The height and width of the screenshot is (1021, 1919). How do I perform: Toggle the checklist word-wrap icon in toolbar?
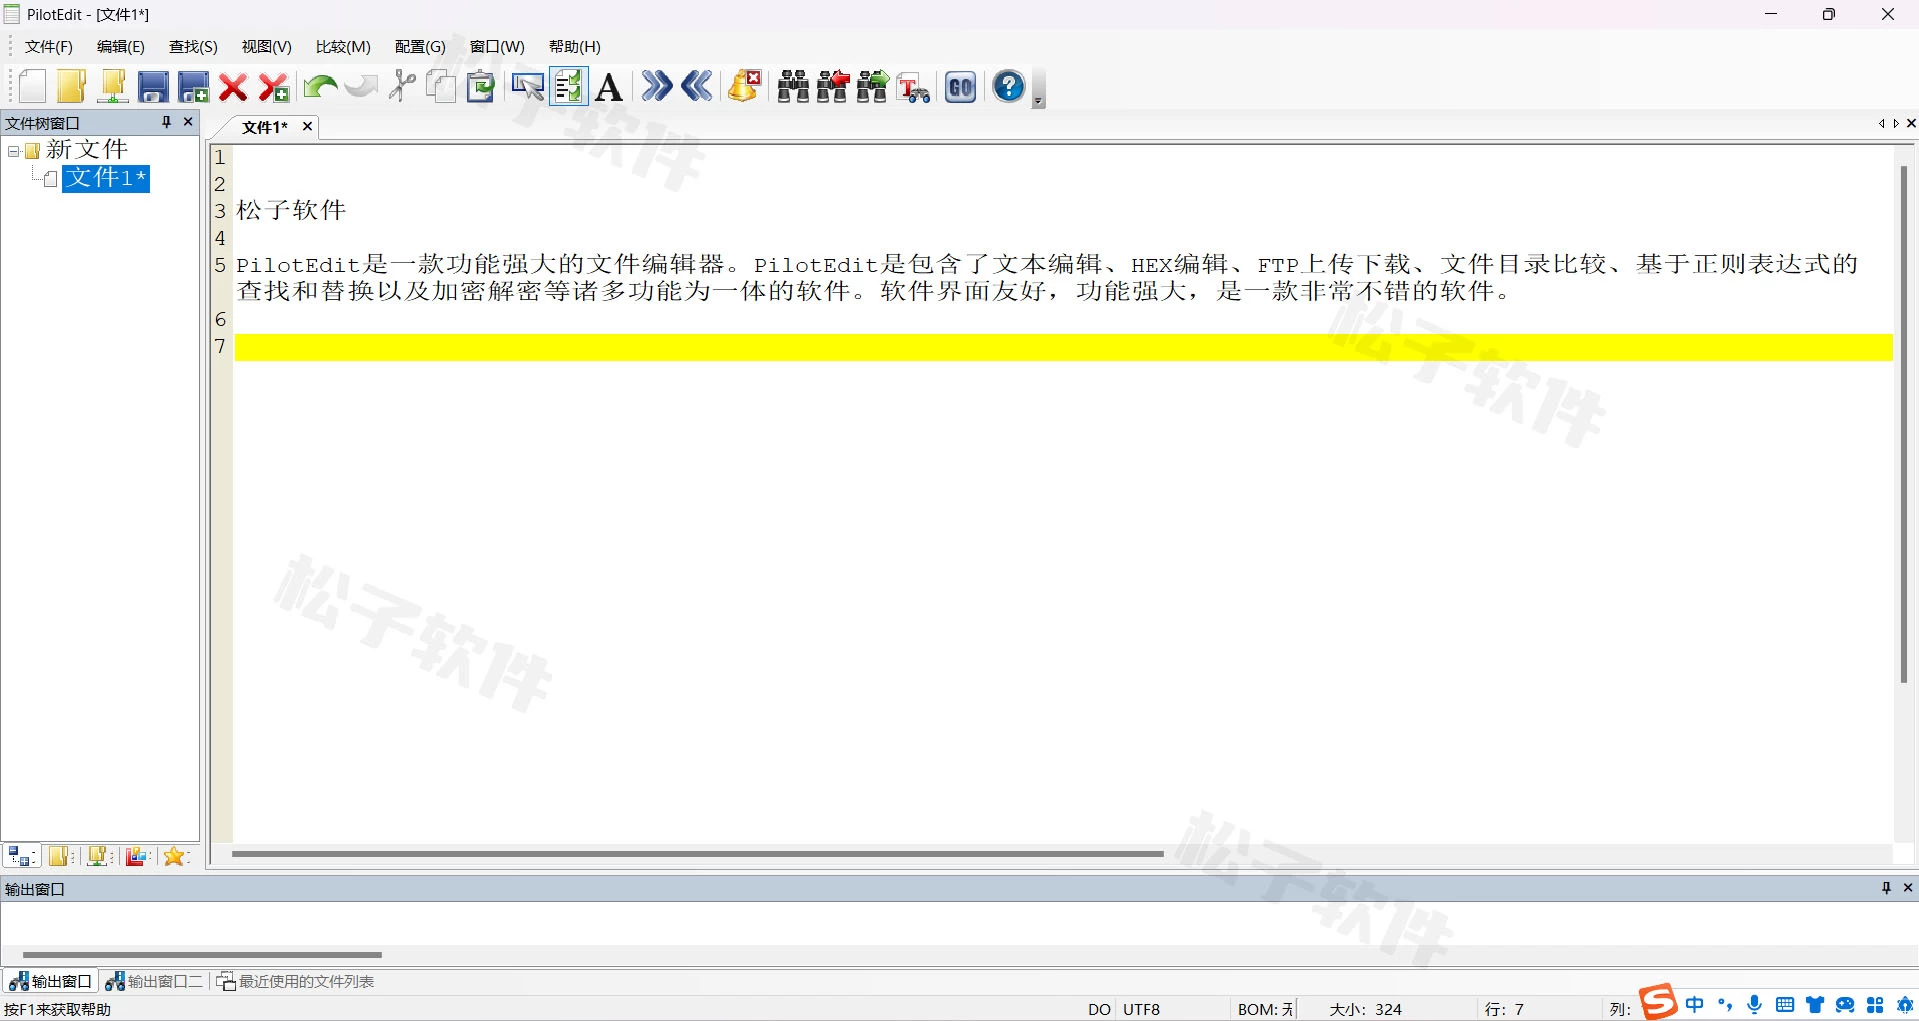click(x=568, y=87)
